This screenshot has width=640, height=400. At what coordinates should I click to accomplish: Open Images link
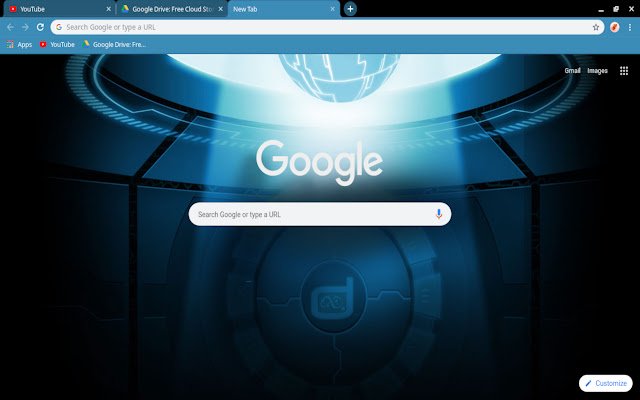point(597,71)
